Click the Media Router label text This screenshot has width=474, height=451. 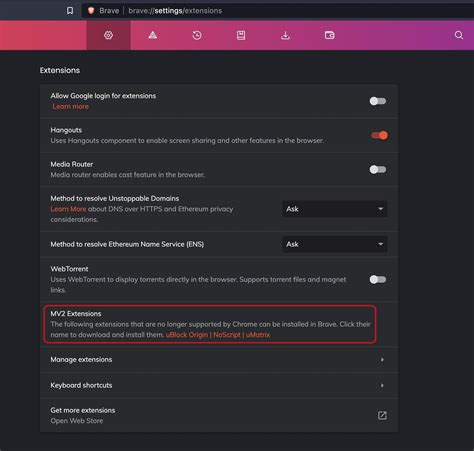(72, 164)
